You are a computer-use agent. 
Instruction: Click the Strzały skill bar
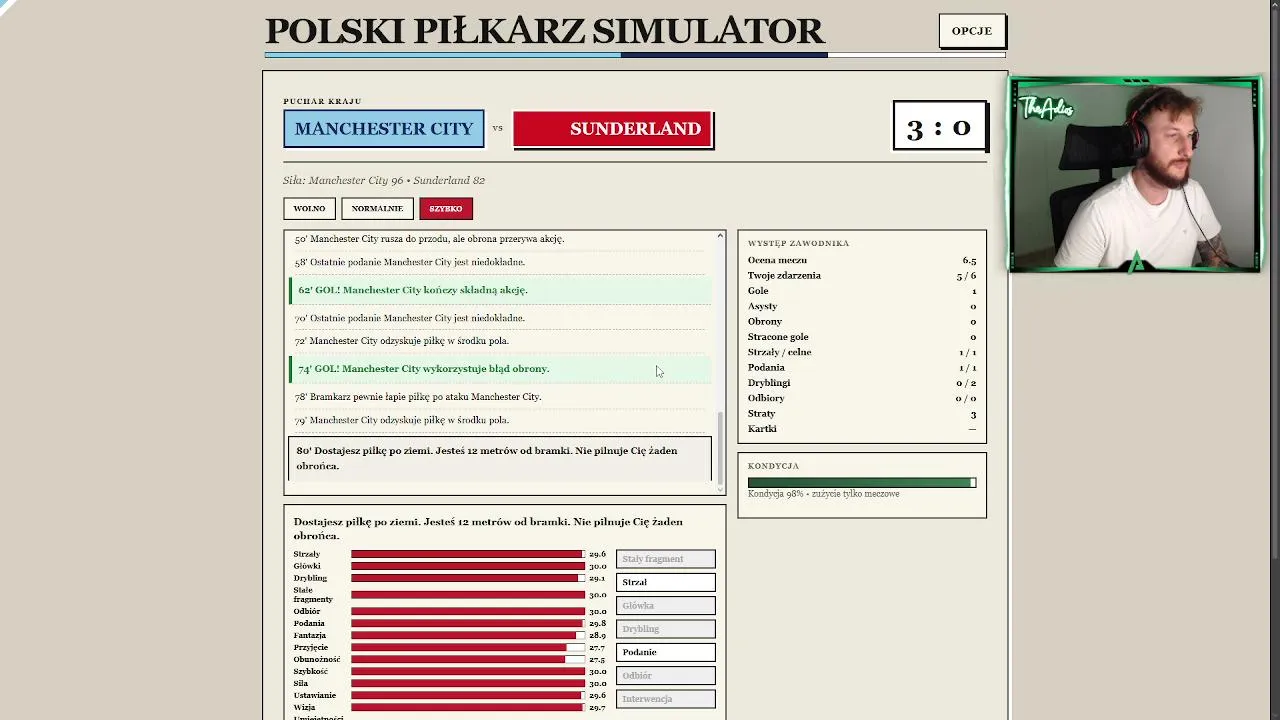[x=468, y=554]
